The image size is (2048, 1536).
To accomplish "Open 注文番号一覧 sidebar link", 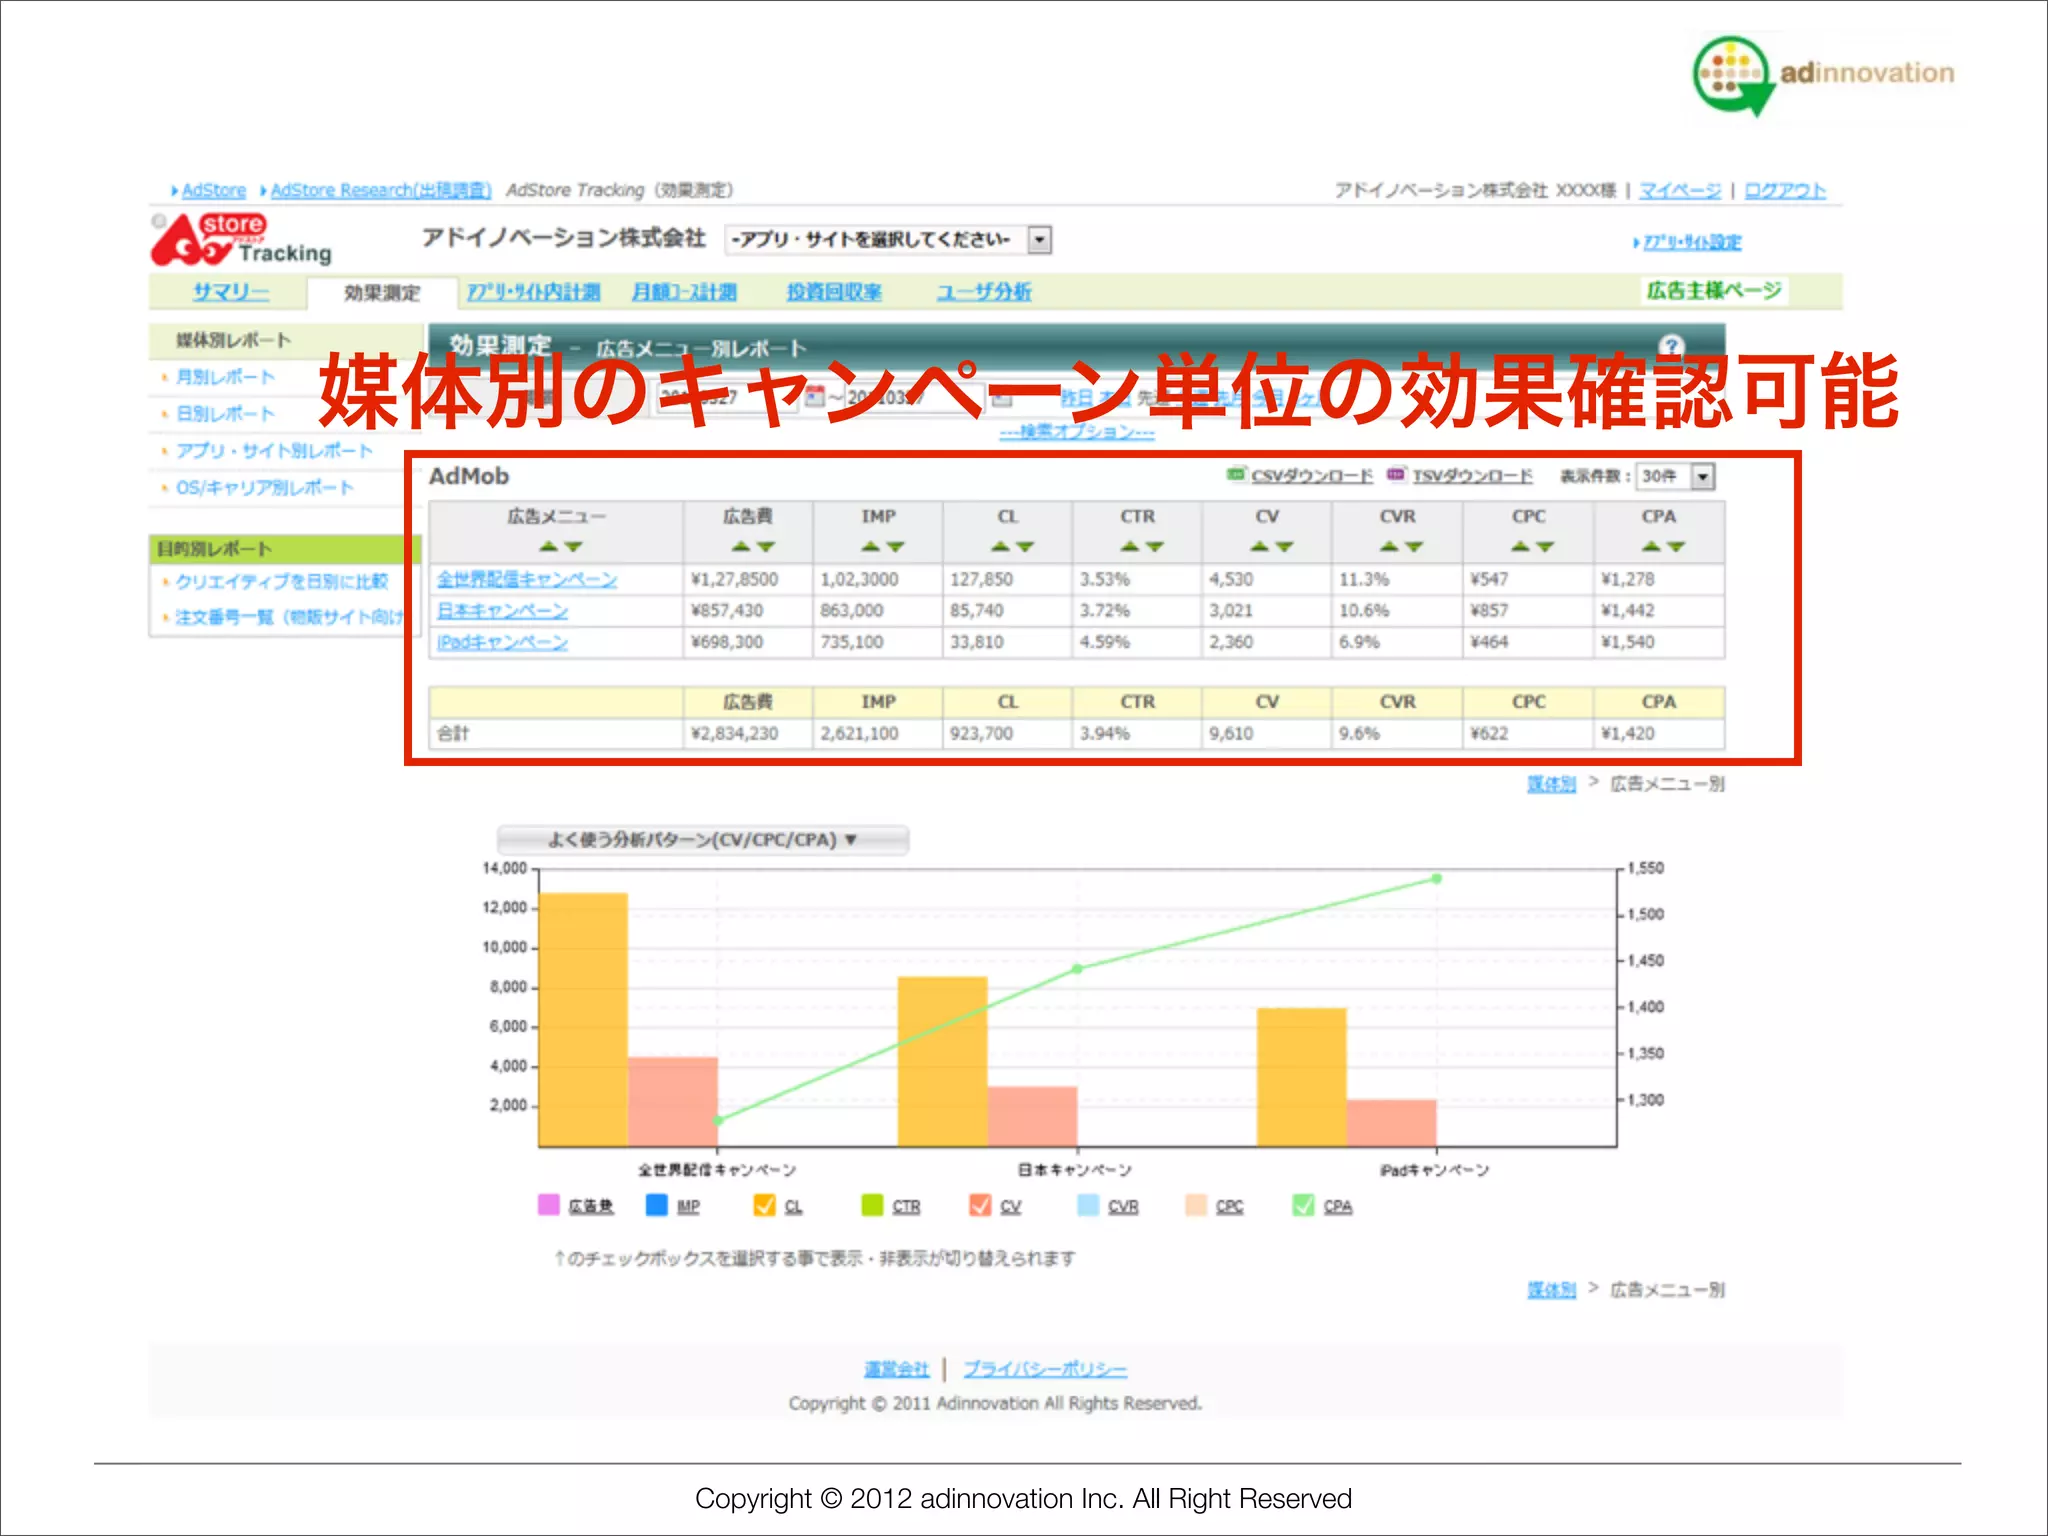I will click(289, 617).
